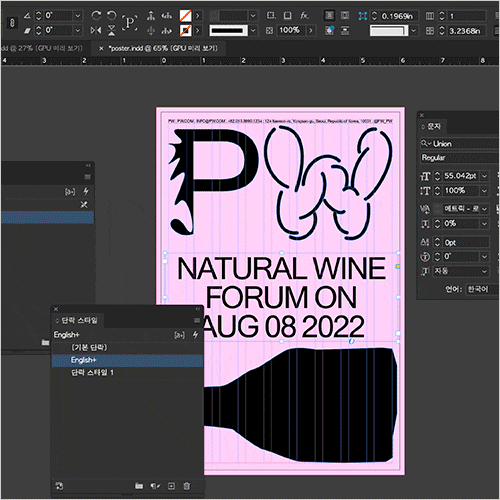Create new paragraph style with plus icon
Image resolution: width=500 pixels, height=500 pixels.
point(171,486)
